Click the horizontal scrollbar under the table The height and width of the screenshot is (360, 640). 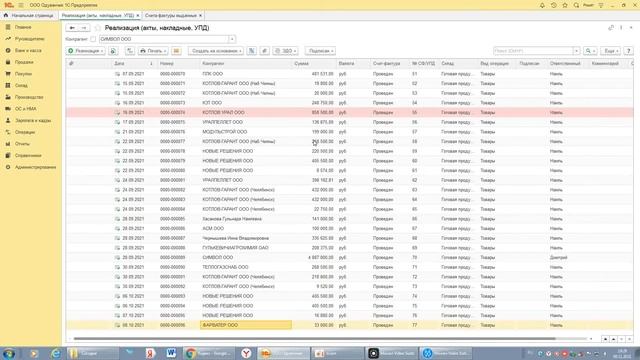click(x=314, y=339)
